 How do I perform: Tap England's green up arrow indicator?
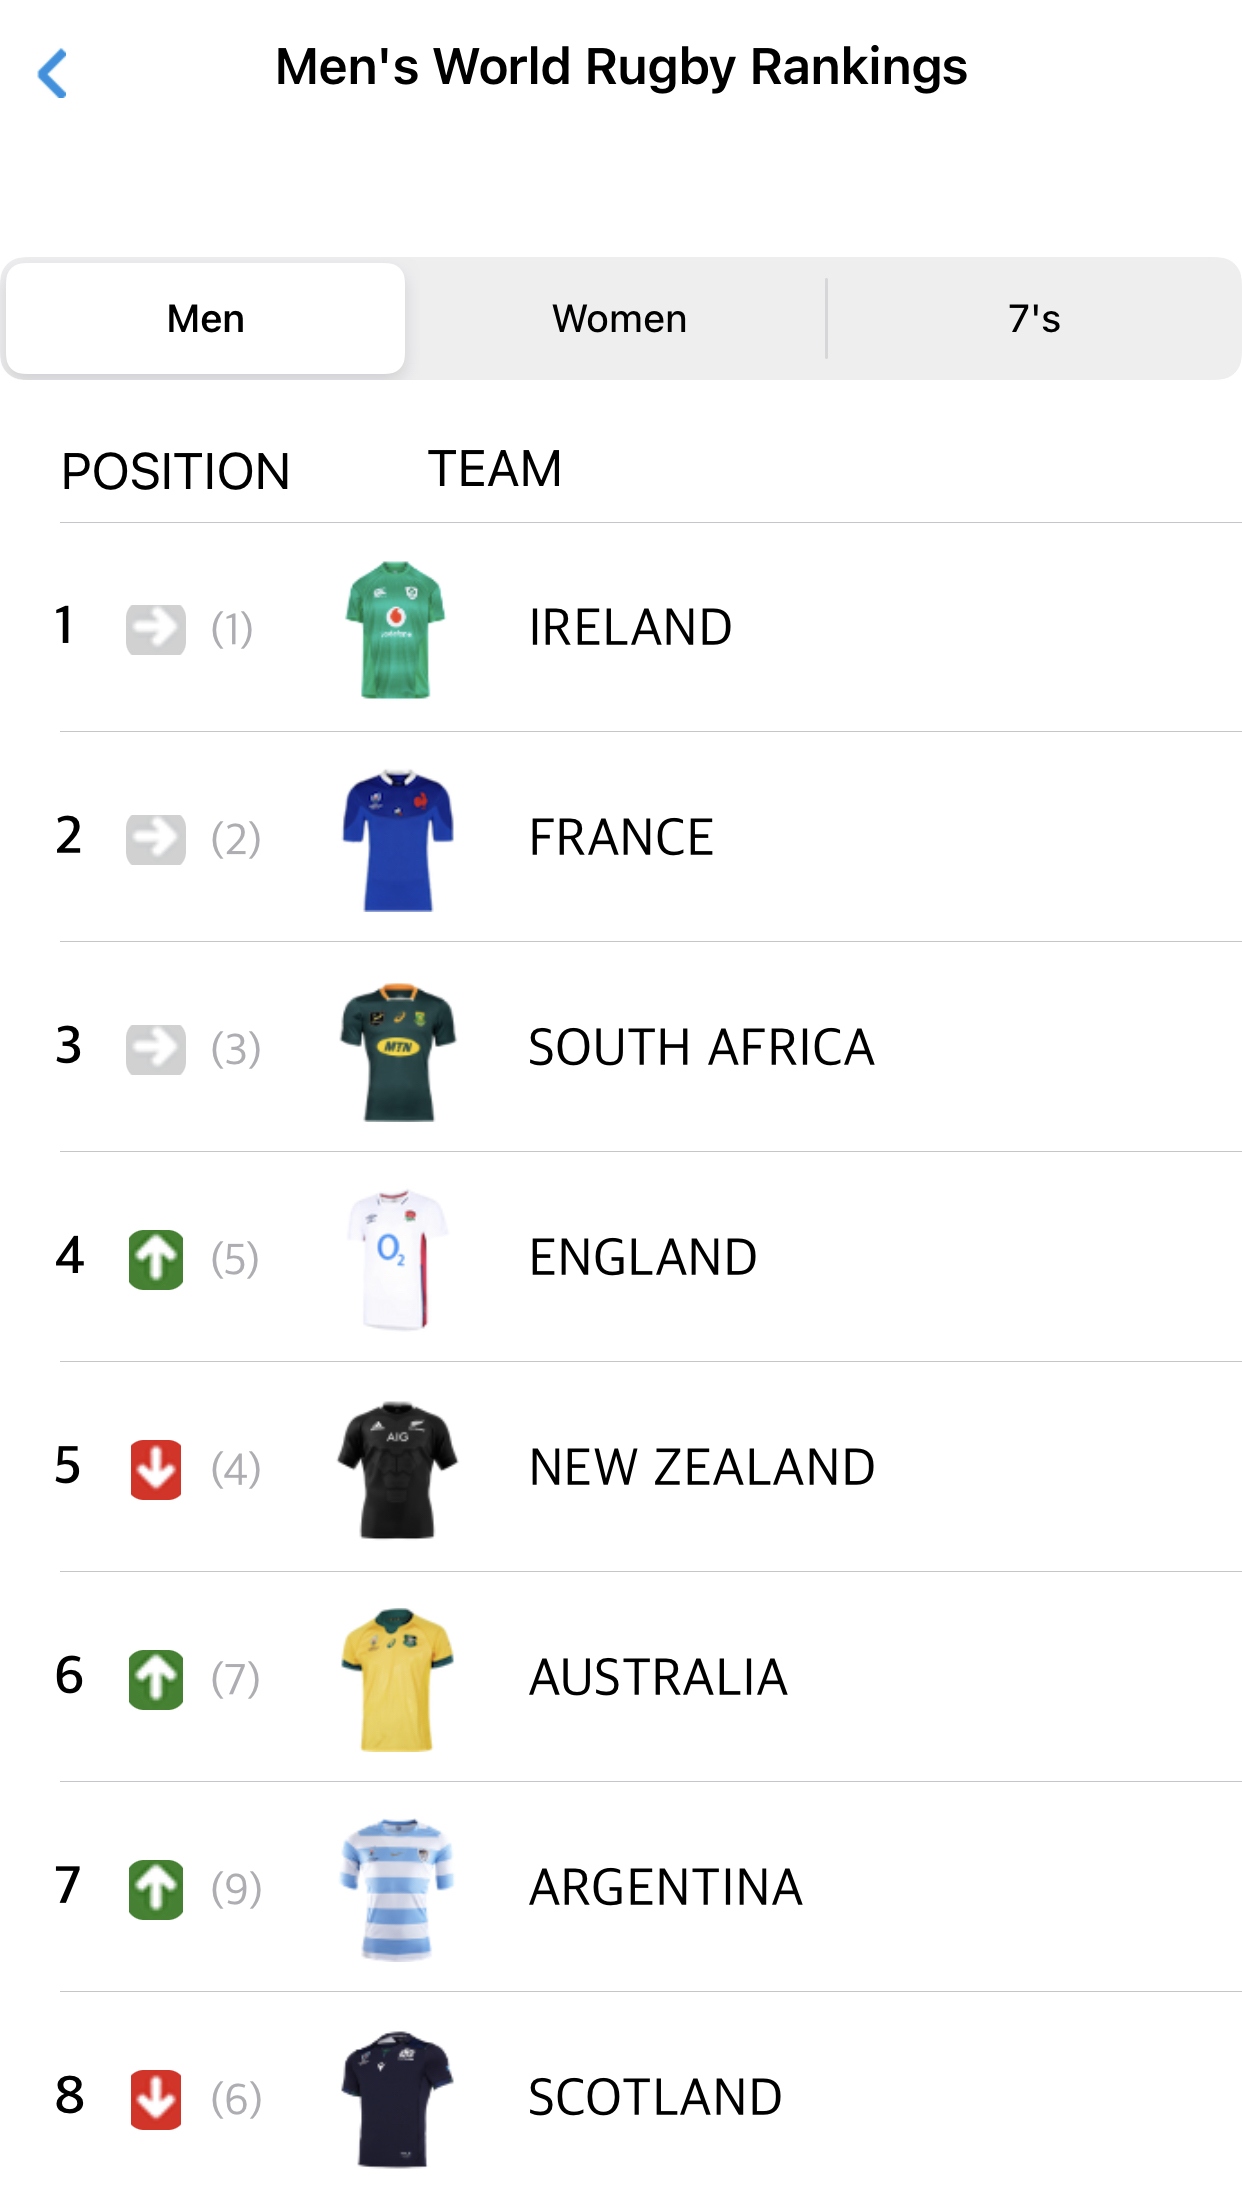point(156,1259)
